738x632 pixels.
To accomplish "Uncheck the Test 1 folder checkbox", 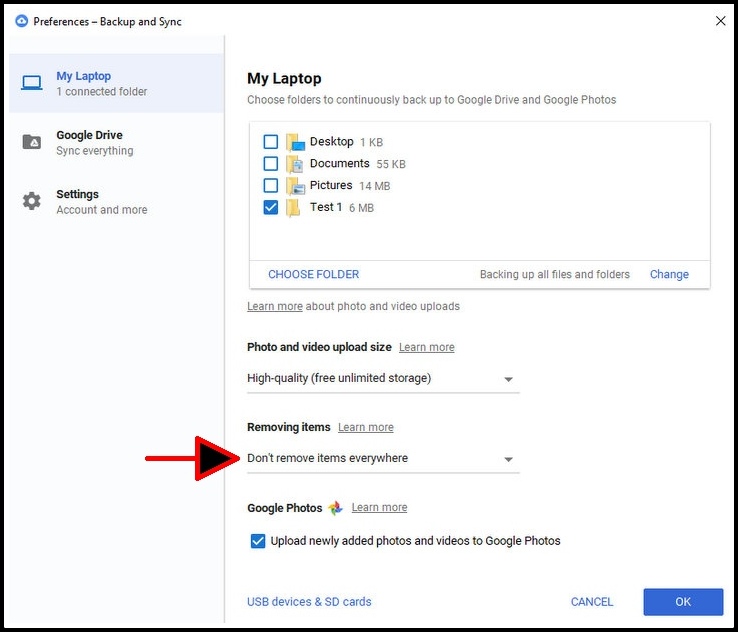I will click(271, 208).
